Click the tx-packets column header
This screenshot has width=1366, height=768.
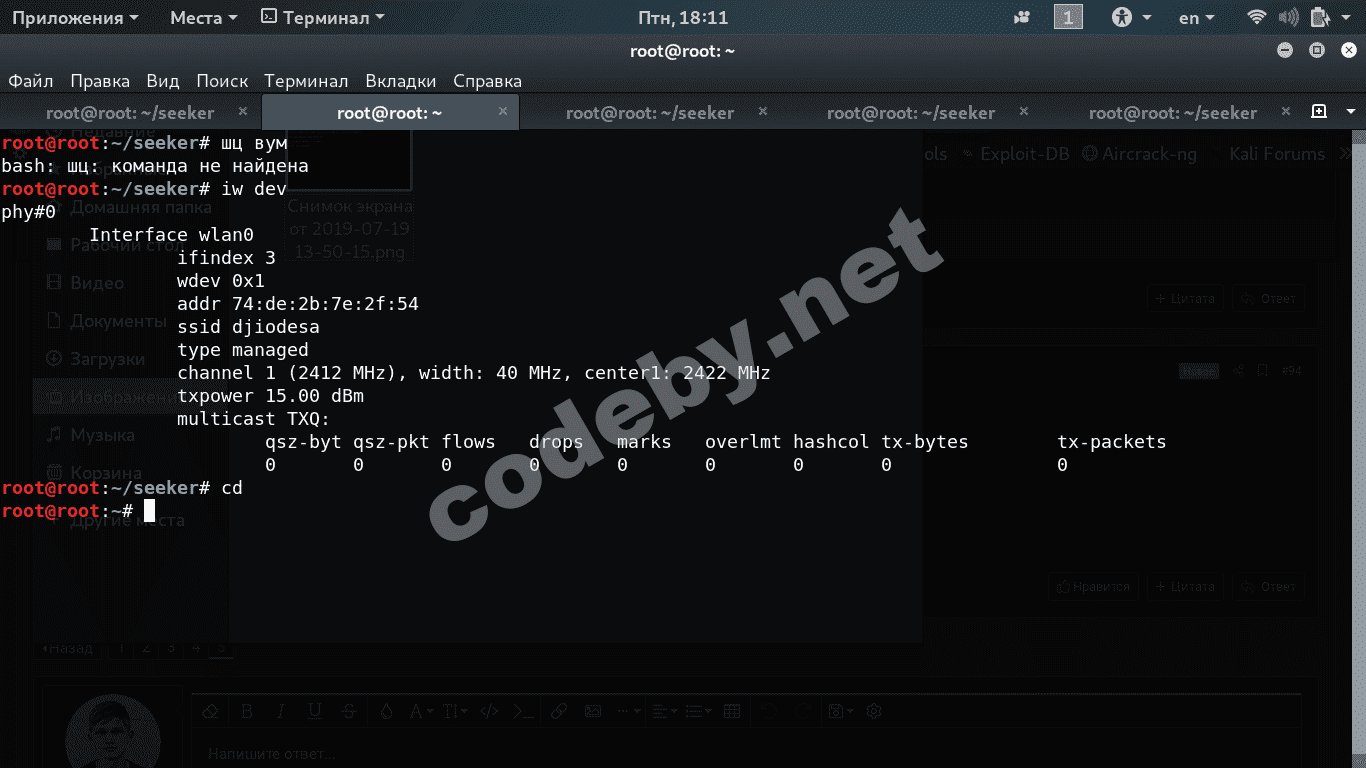point(1112,442)
